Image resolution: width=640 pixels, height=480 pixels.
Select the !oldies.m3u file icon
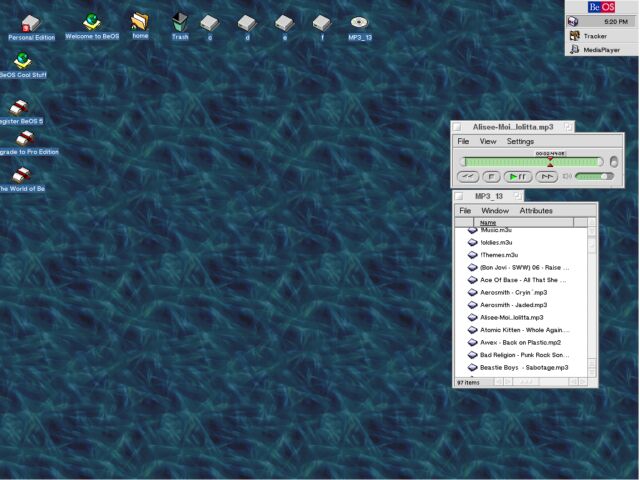(472, 242)
